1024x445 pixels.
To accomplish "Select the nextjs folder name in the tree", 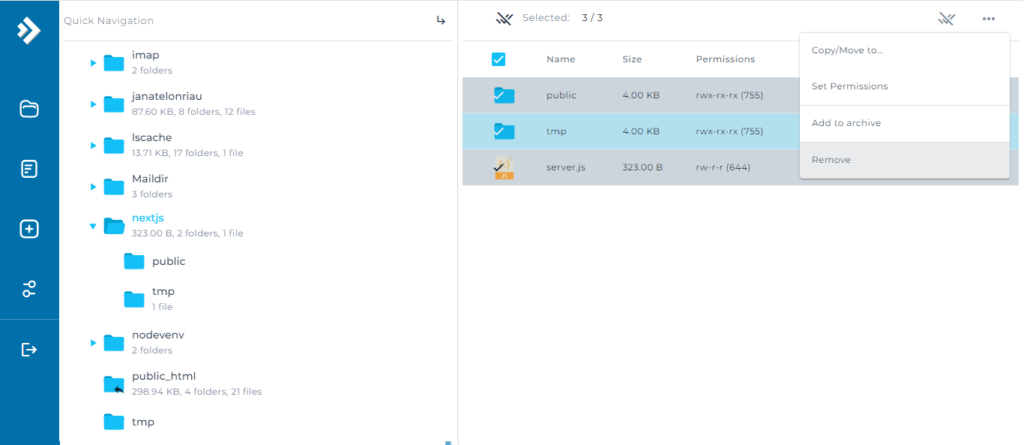I will click(148, 218).
